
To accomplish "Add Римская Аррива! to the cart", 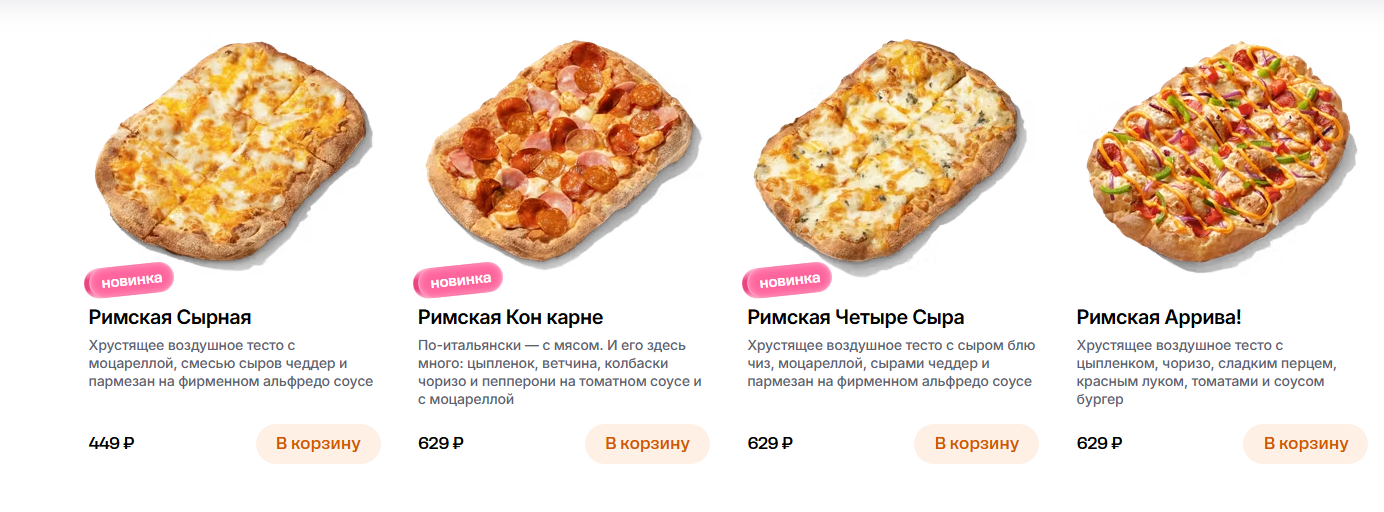I will coord(1305,444).
